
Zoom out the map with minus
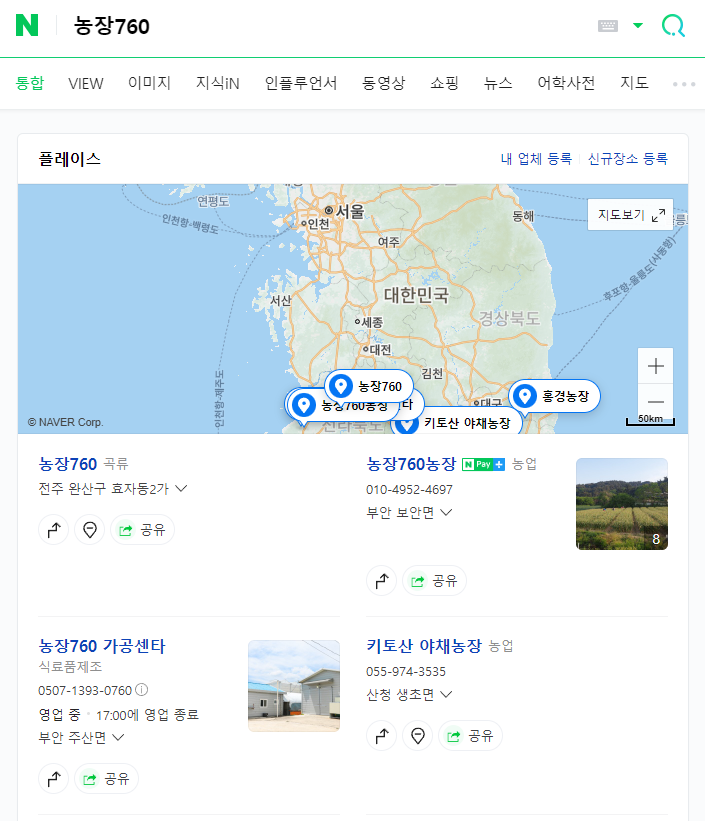pos(655,402)
